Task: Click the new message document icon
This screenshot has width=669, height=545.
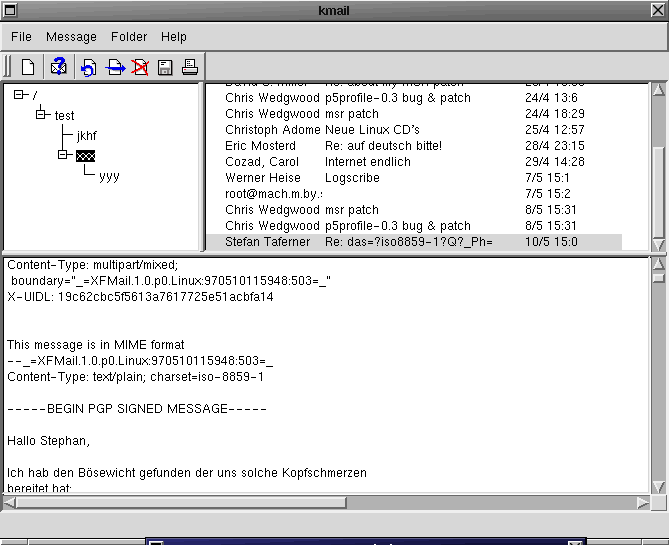Action: (x=28, y=67)
